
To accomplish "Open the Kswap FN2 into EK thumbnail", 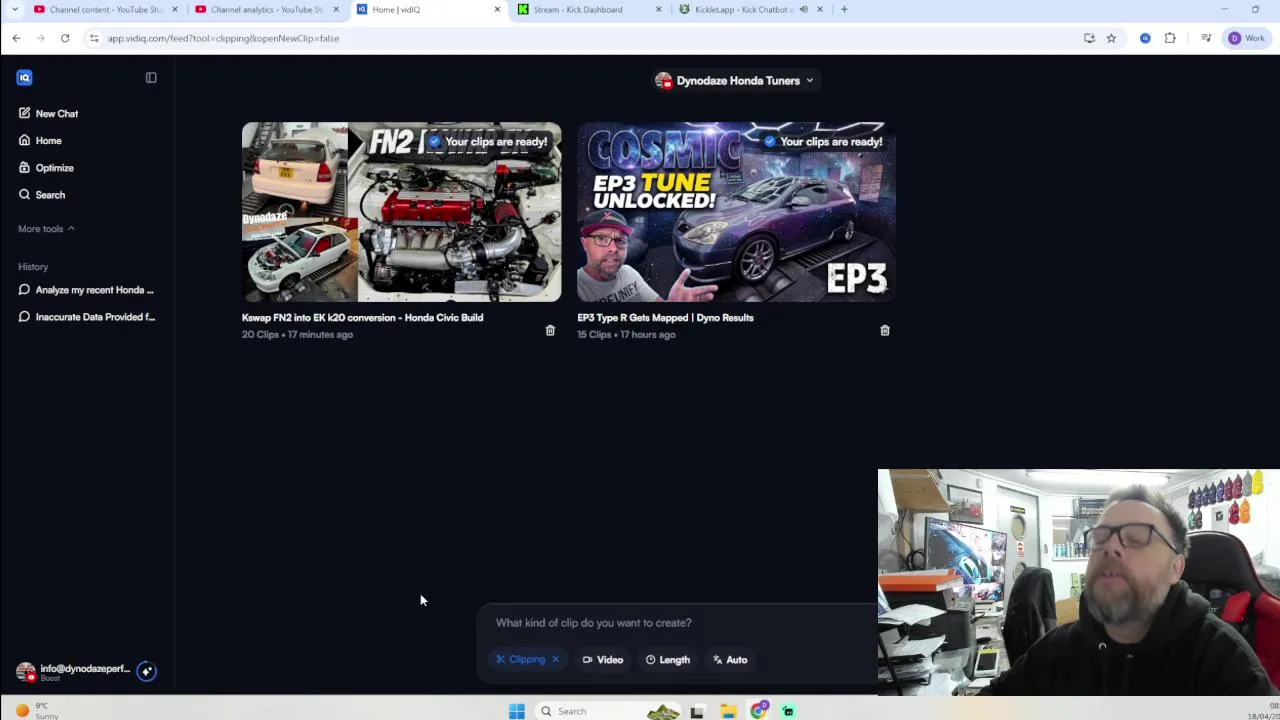I will coord(401,212).
